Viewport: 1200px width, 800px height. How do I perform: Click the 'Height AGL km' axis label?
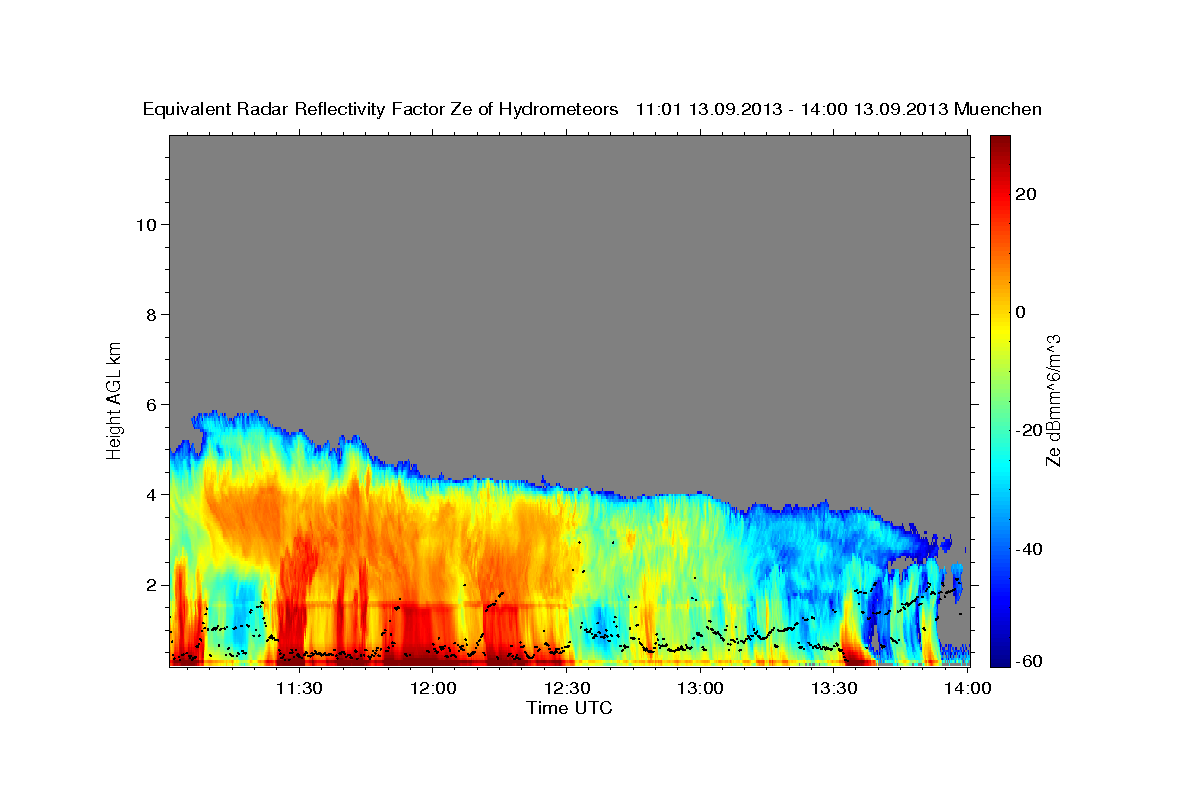114,399
